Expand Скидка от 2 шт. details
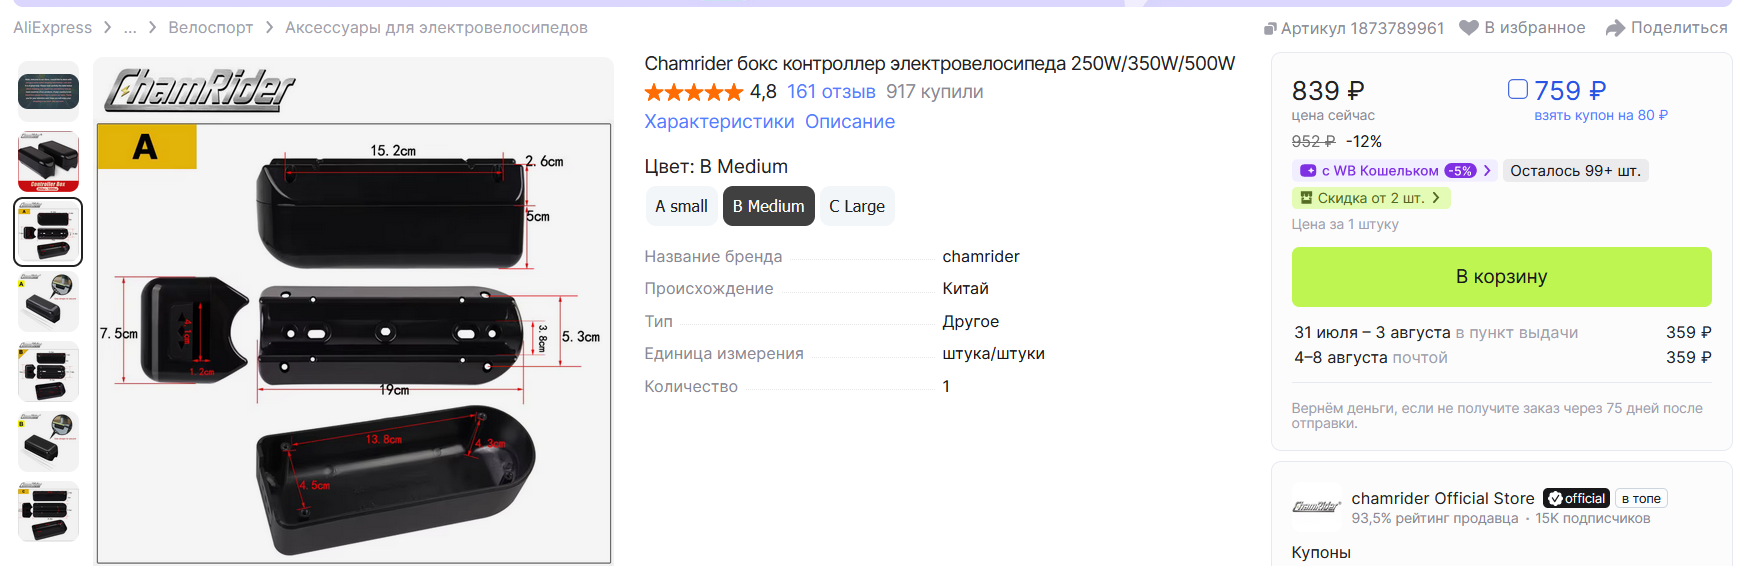1746x566 pixels. point(1436,198)
